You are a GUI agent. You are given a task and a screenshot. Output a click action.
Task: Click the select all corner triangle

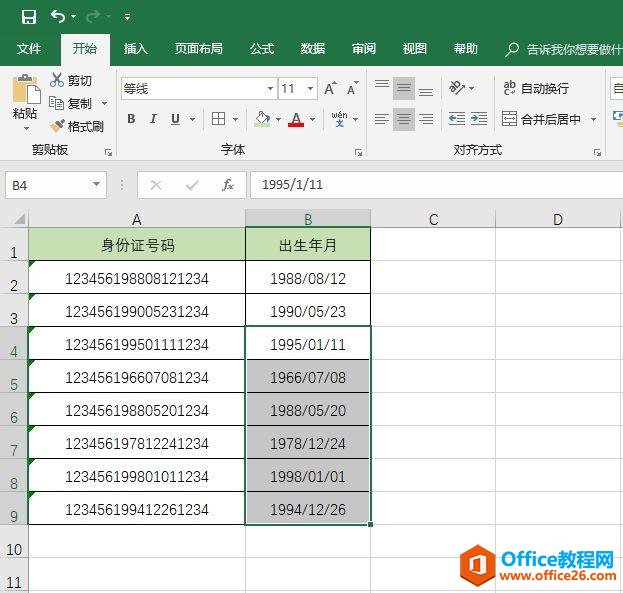19,219
